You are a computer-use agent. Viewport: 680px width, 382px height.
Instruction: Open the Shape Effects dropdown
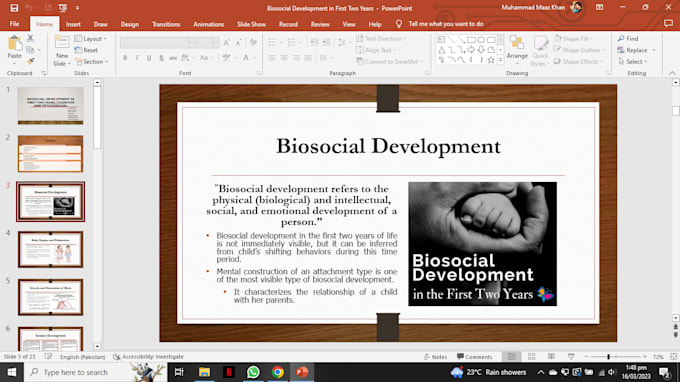pyautogui.click(x=579, y=62)
